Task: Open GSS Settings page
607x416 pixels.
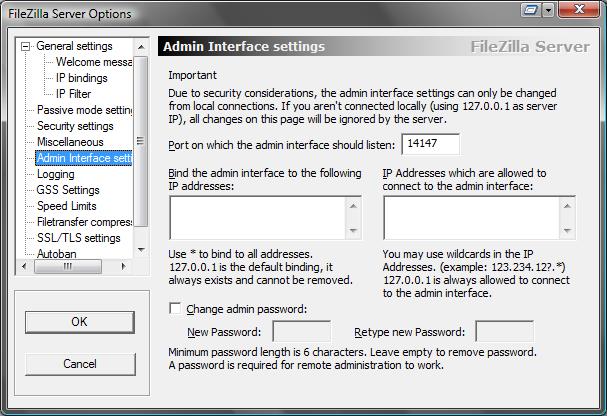Action: 68,190
